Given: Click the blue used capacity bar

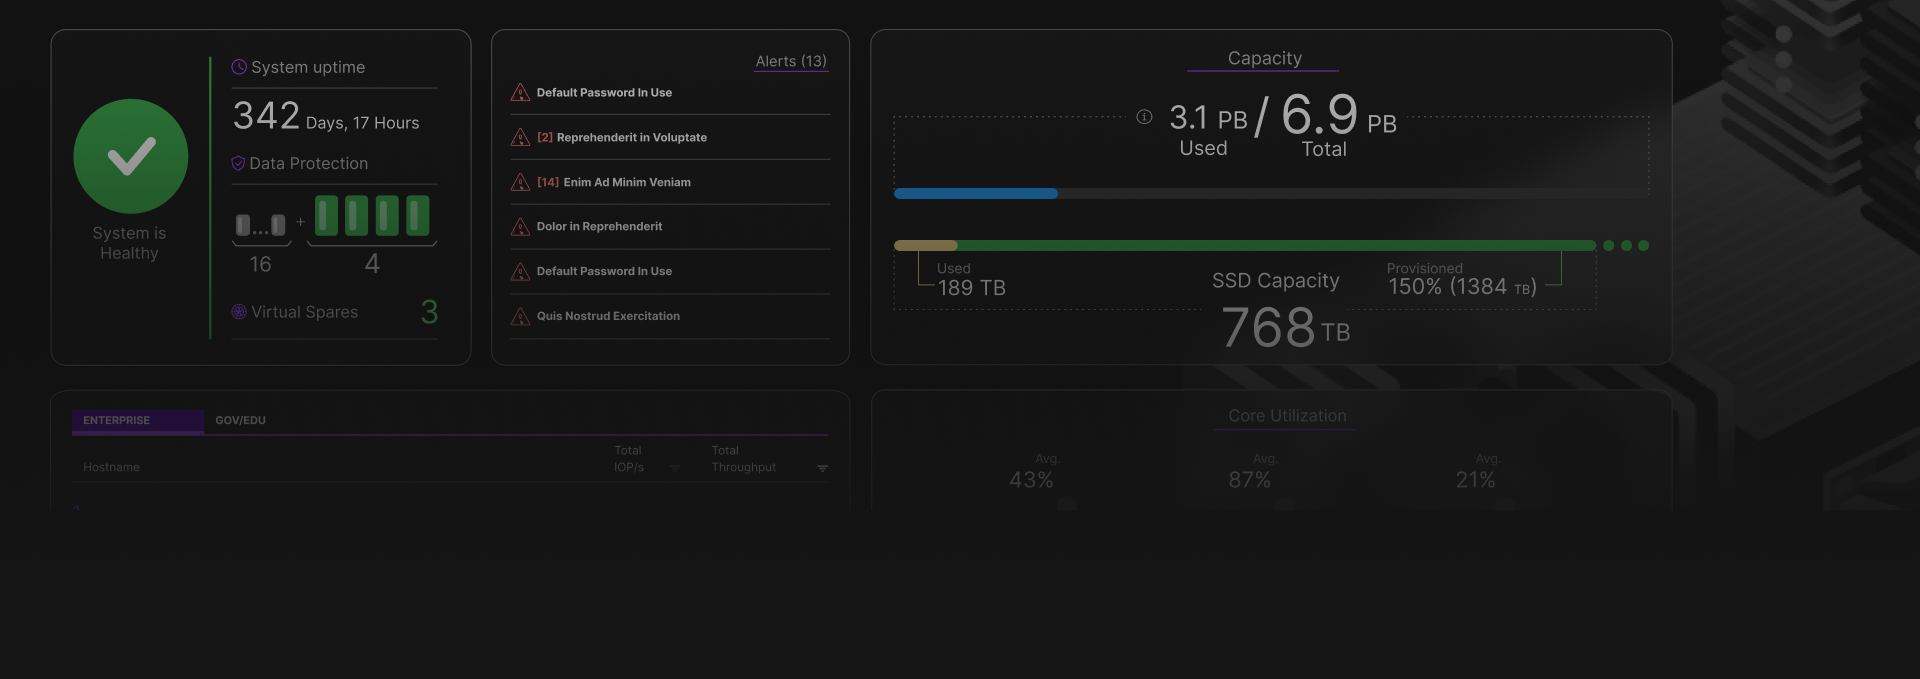Looking at the screenshot, I should coord(975,194).
